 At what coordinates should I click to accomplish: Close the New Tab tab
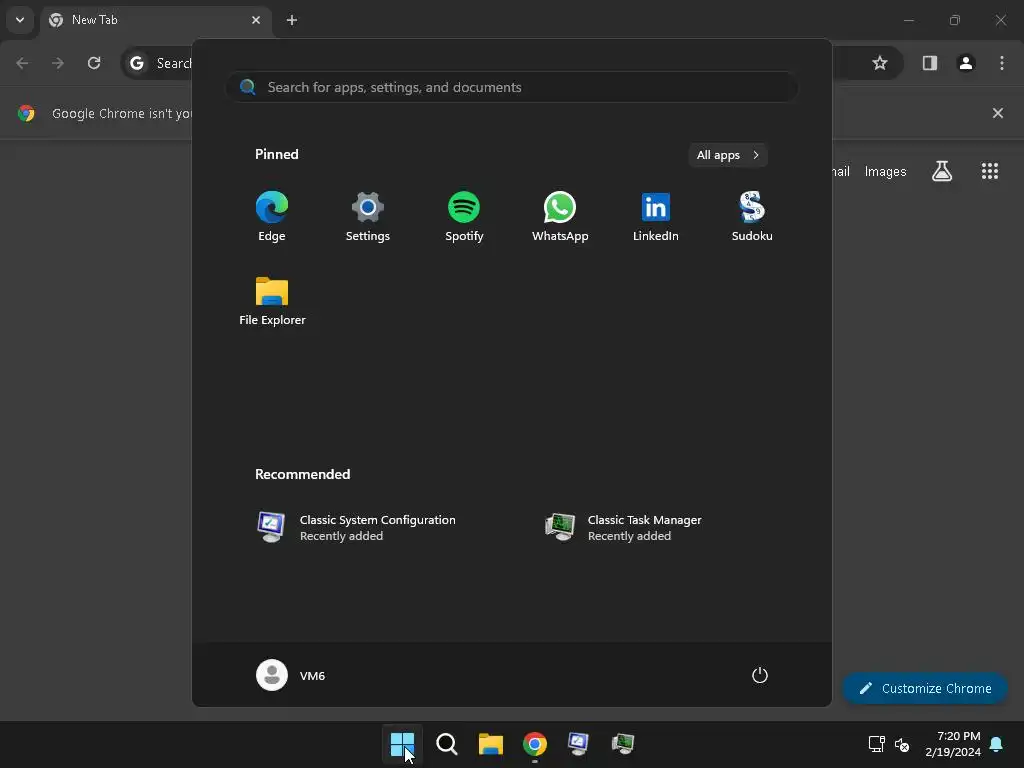point(256,20)
